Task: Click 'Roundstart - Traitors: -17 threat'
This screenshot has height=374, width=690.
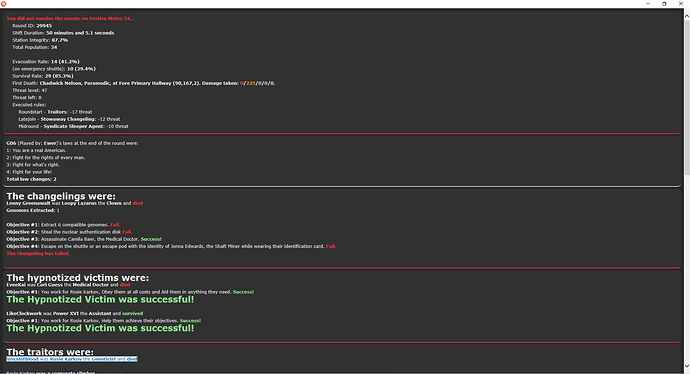Action: coord(55,112)
